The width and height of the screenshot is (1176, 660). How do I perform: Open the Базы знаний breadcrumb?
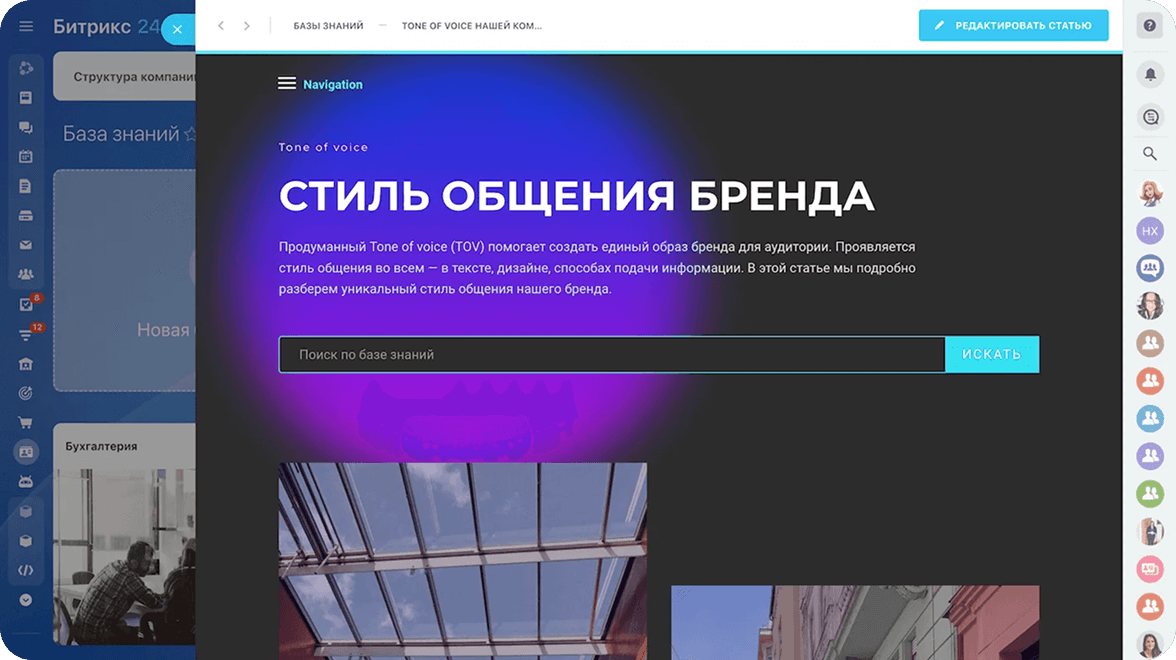click(328, 26)
